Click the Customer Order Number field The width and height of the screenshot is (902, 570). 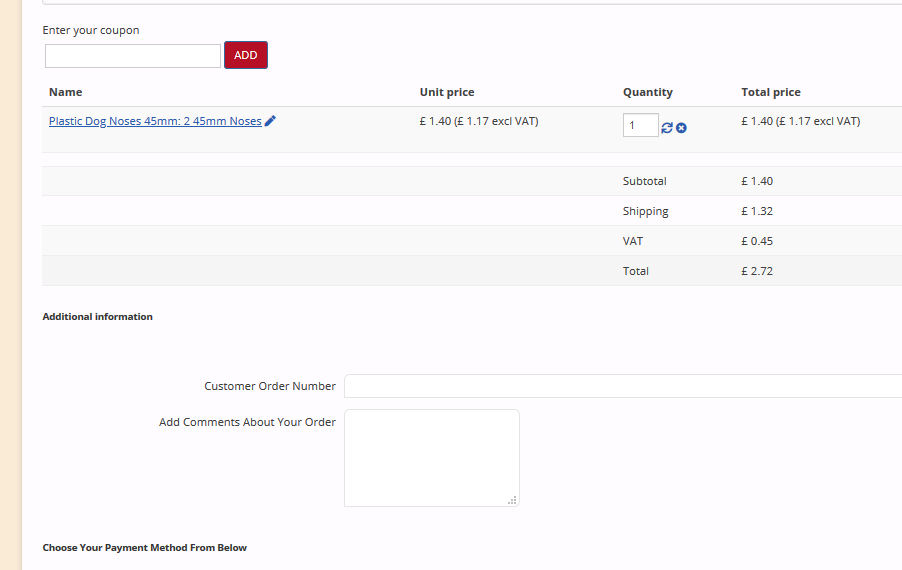pos(622,386)
